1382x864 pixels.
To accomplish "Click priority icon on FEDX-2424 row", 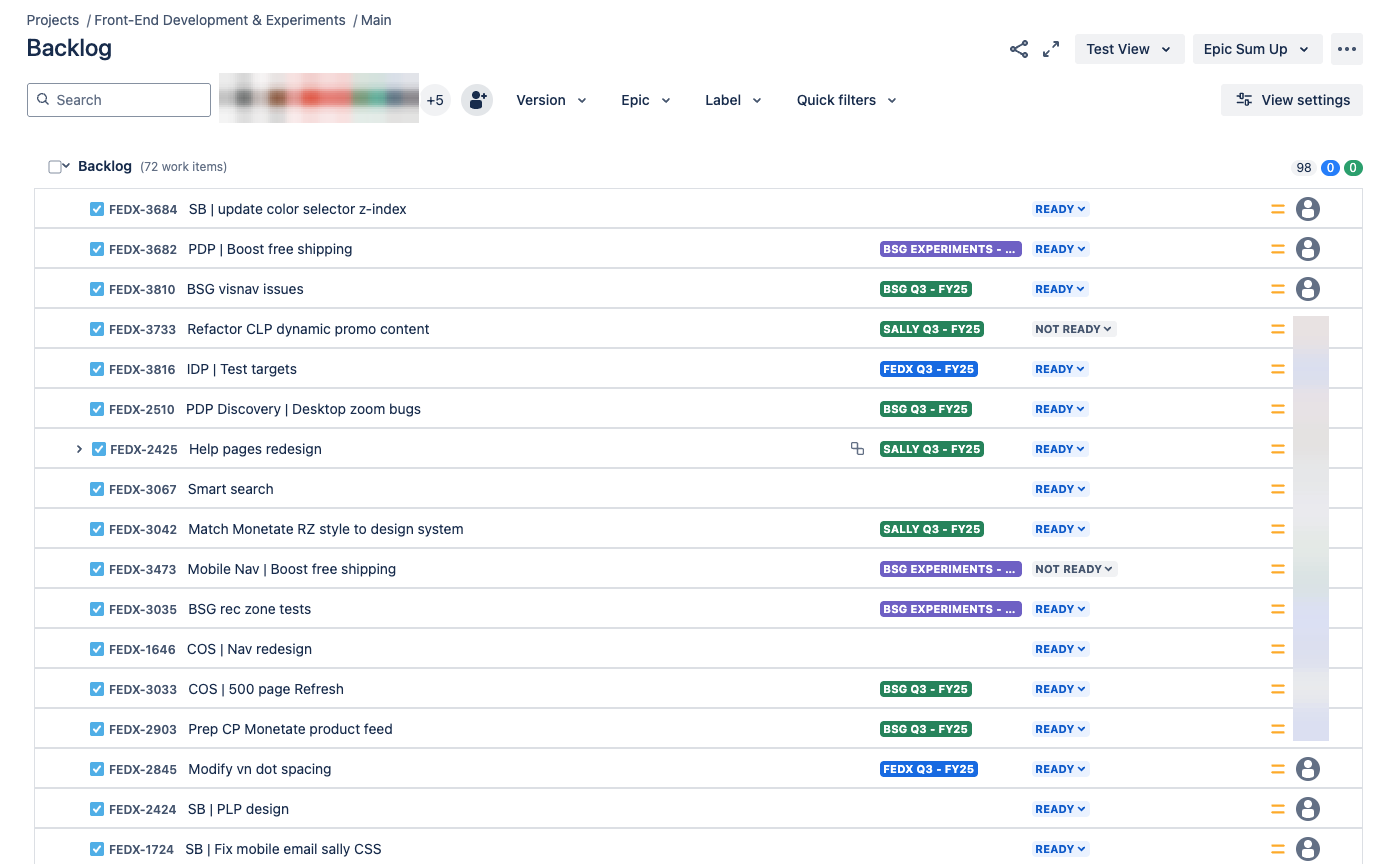I will 1277,809.
